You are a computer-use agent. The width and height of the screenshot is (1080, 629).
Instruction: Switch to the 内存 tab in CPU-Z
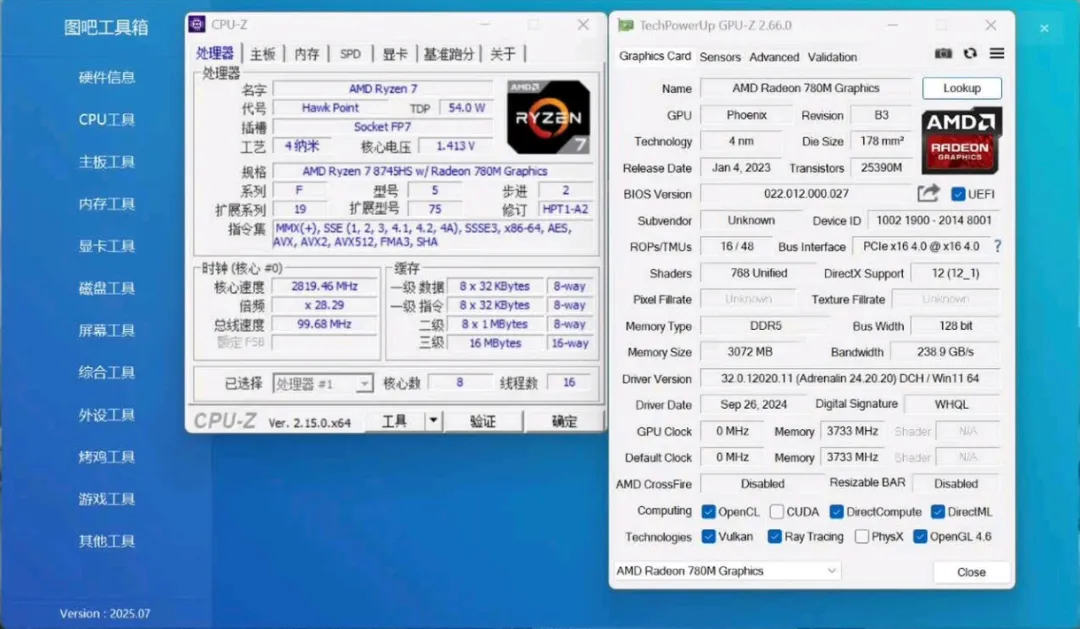pos(307,54)
